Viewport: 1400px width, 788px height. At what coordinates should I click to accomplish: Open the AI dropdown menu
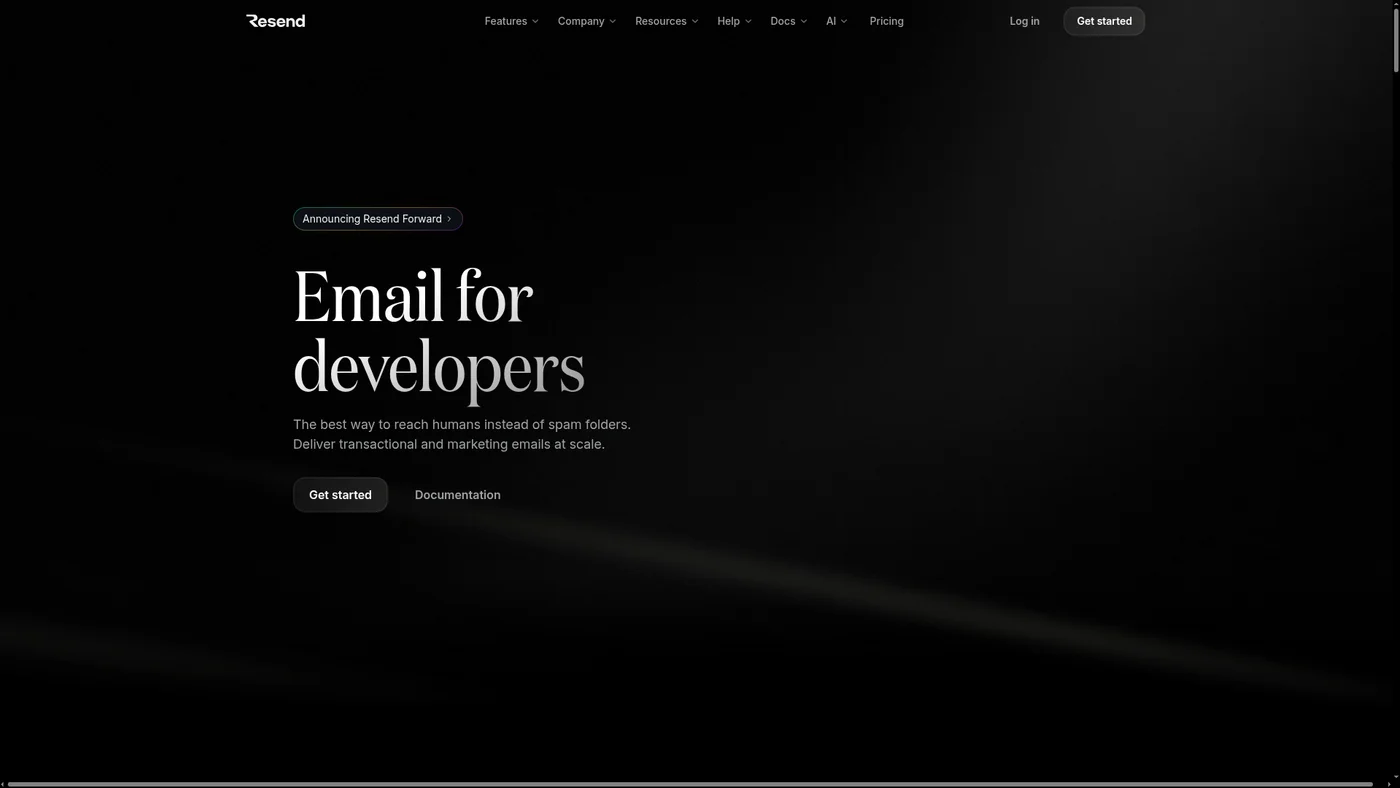pyautogui.click(x=836, y=21)
